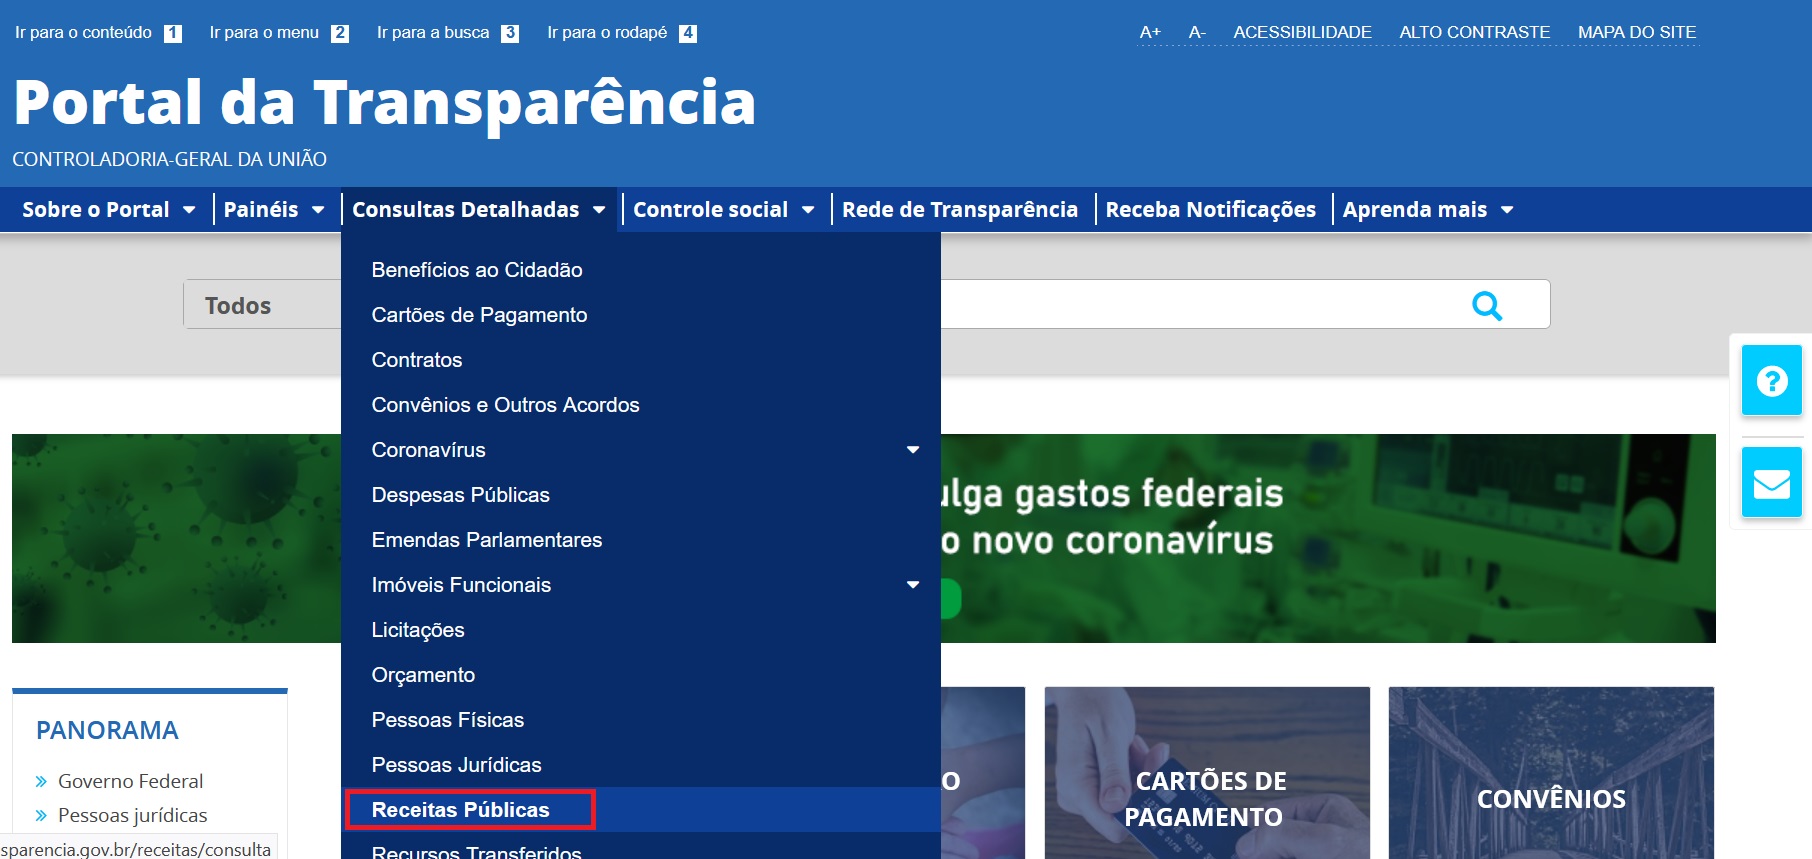Expand the Coronavírus submenu arrow
Screen dimensions: 1812x859
point(912,450)
